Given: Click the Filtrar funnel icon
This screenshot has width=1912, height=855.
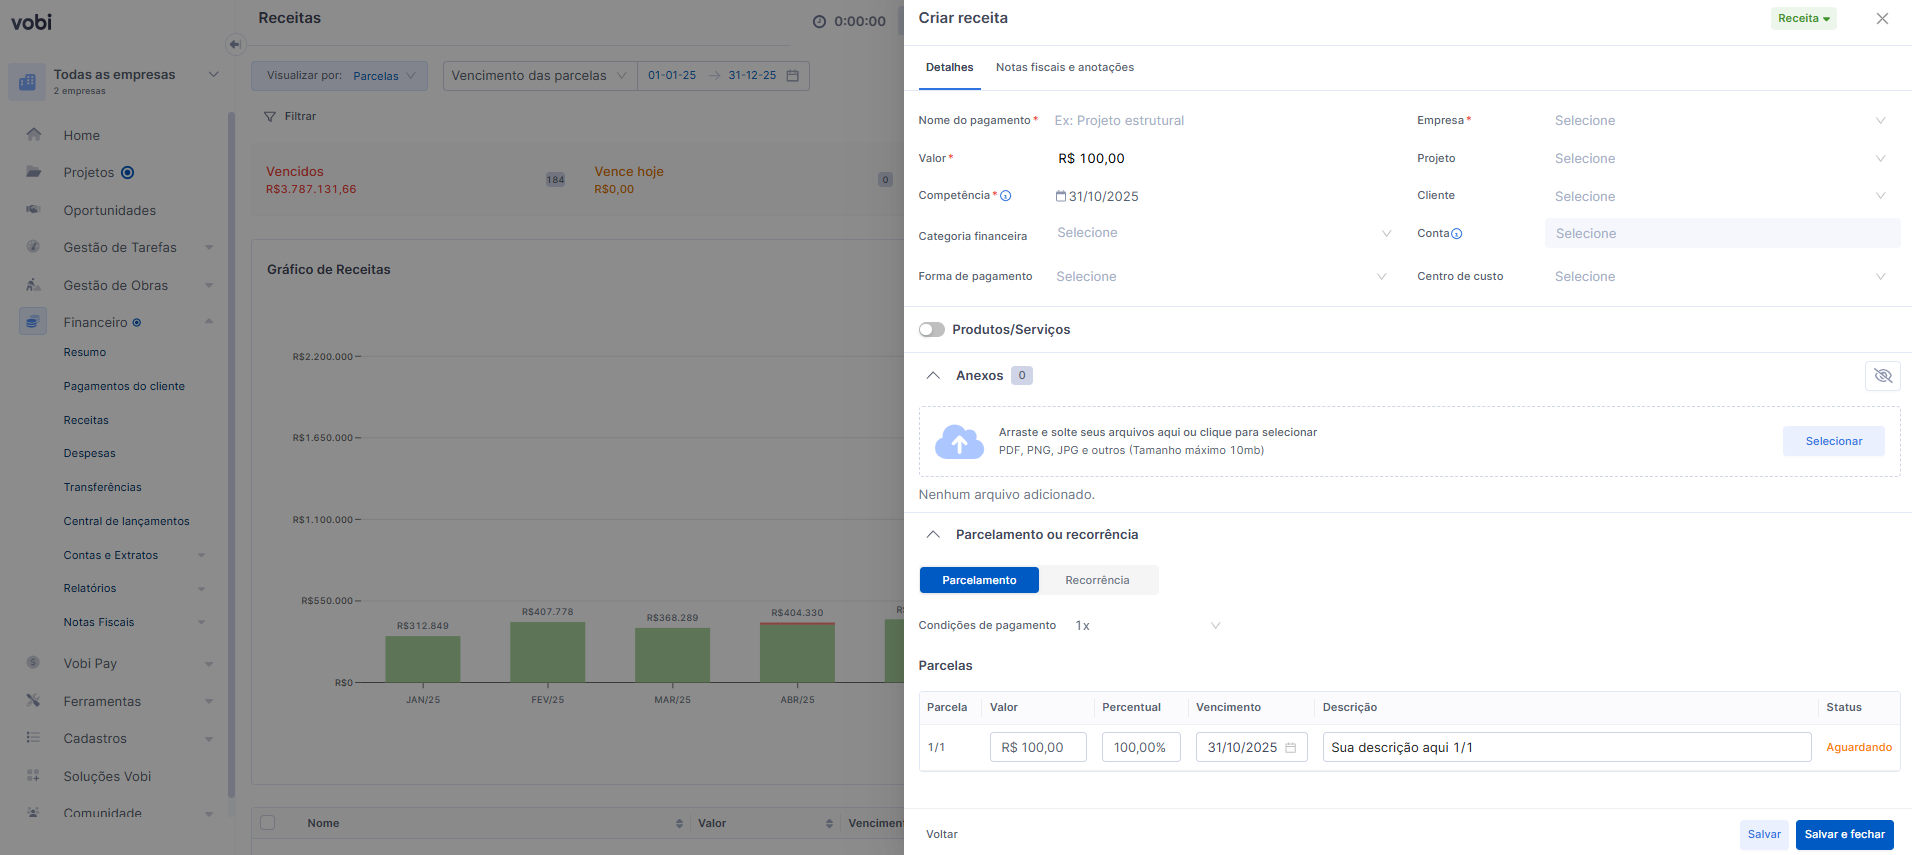Looking at the screenshot, I should [x=270, y=117].
